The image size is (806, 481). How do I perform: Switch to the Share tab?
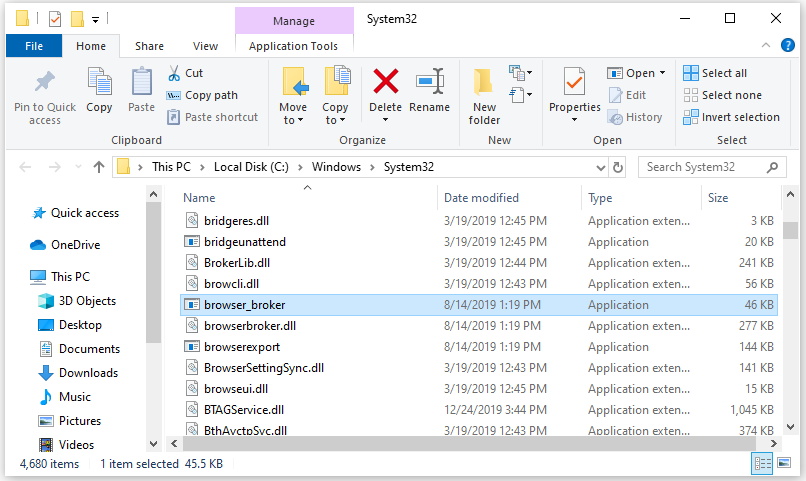click(x=149, y=46)
